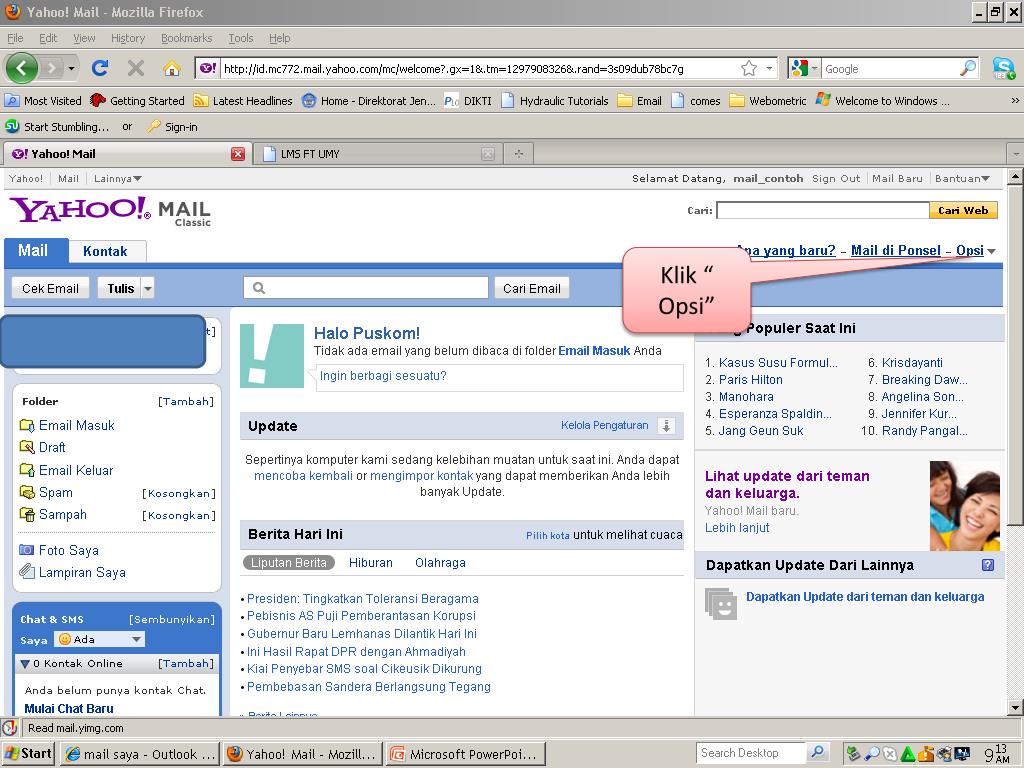Click the Email Keluar folder icon
This screenshot has width=1024, height=768.
[27, 470]
